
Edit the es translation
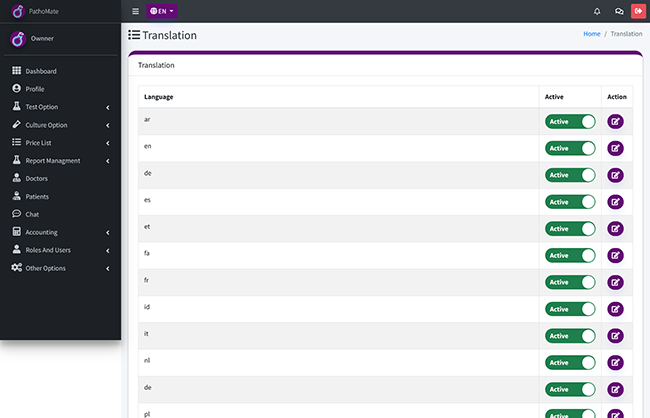(615, 202)
